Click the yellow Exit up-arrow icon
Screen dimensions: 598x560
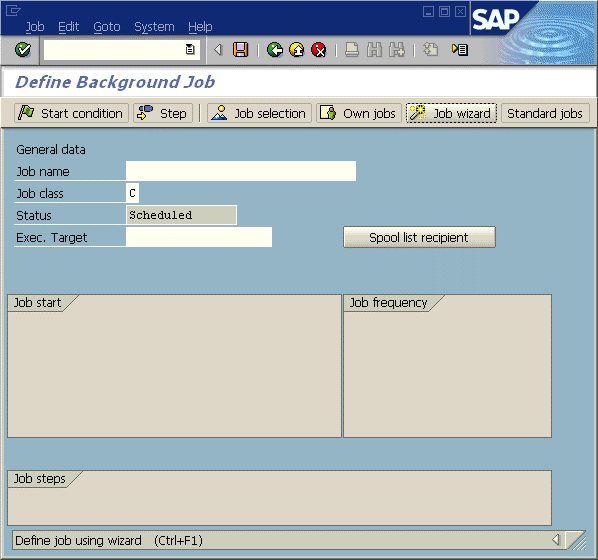297,50
